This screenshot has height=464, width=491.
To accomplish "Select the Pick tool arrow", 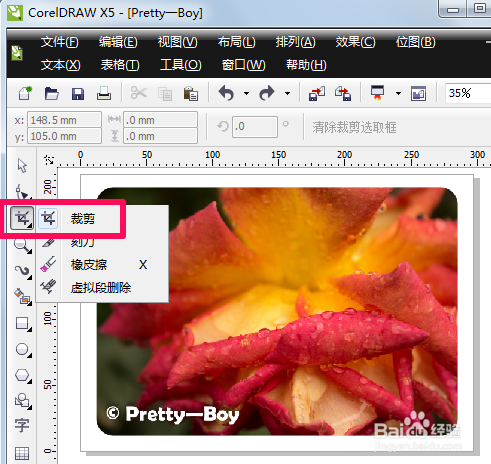I will point(22,165).
